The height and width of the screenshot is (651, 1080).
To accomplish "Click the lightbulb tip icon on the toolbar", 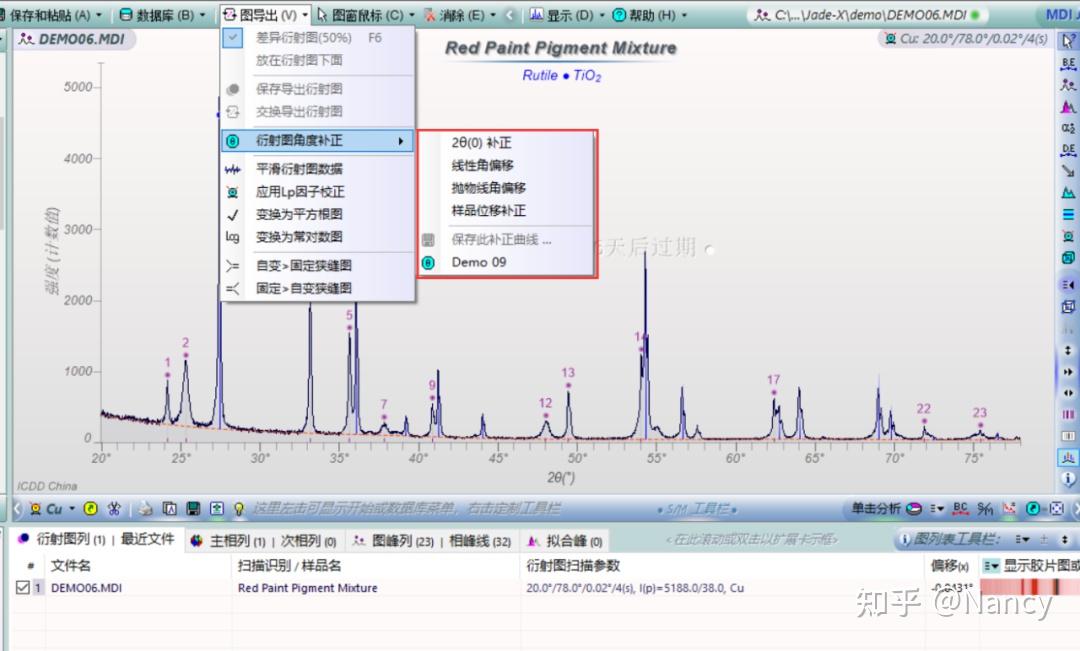I will click(x=238, y=508).
